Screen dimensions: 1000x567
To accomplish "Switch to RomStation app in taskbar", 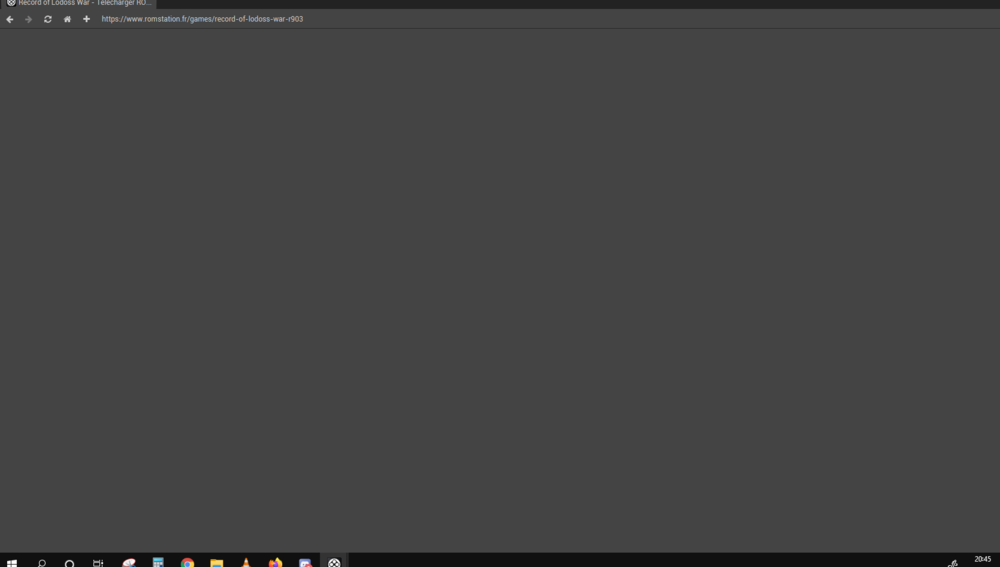I will [x=334, y=563].
